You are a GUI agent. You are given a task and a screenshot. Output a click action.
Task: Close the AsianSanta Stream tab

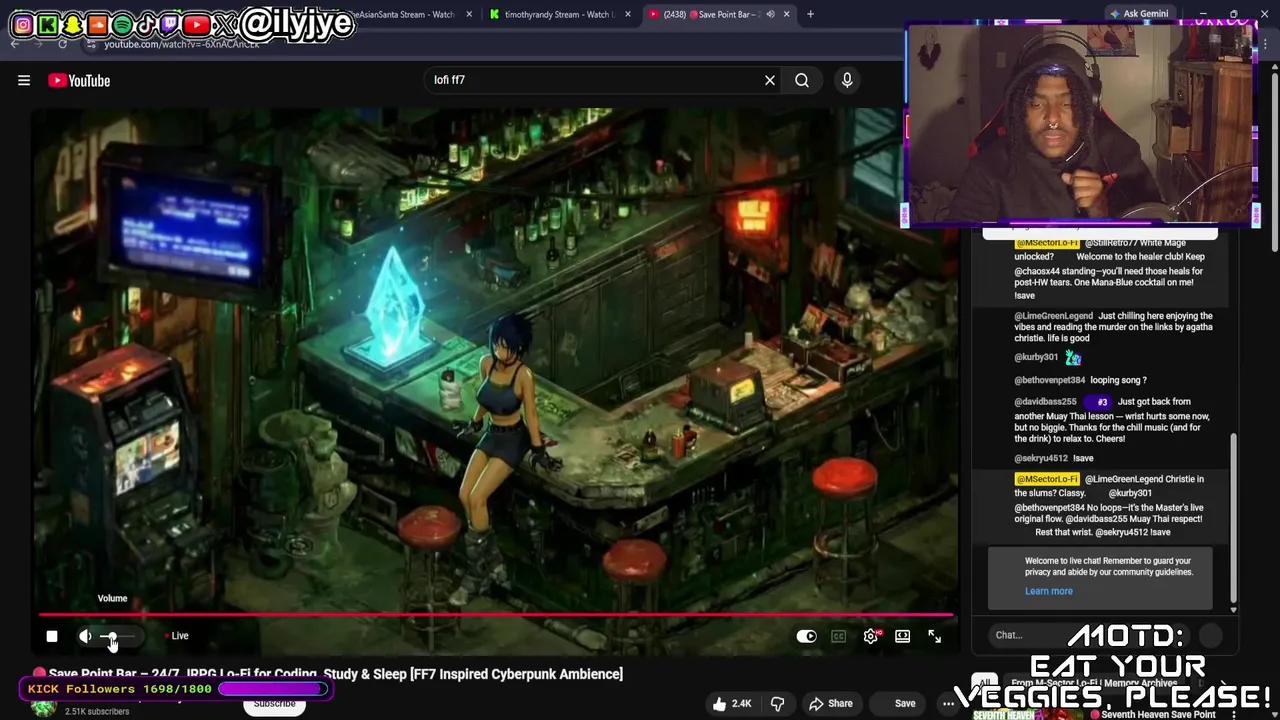click(469, 14)
